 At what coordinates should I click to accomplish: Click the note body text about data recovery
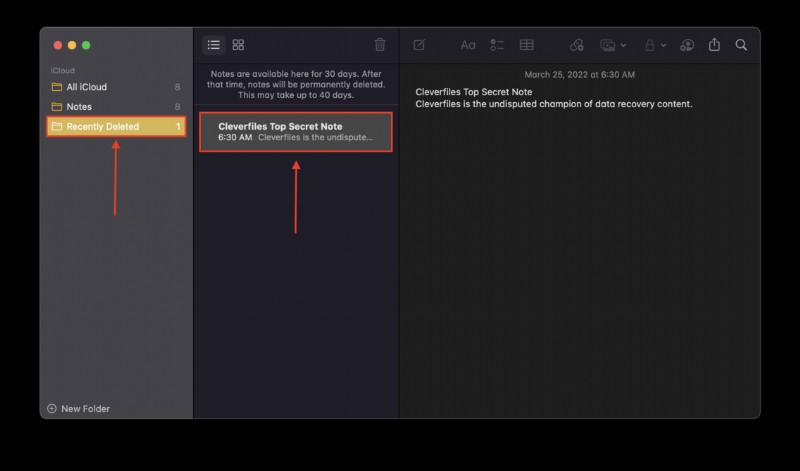point(554,104)
